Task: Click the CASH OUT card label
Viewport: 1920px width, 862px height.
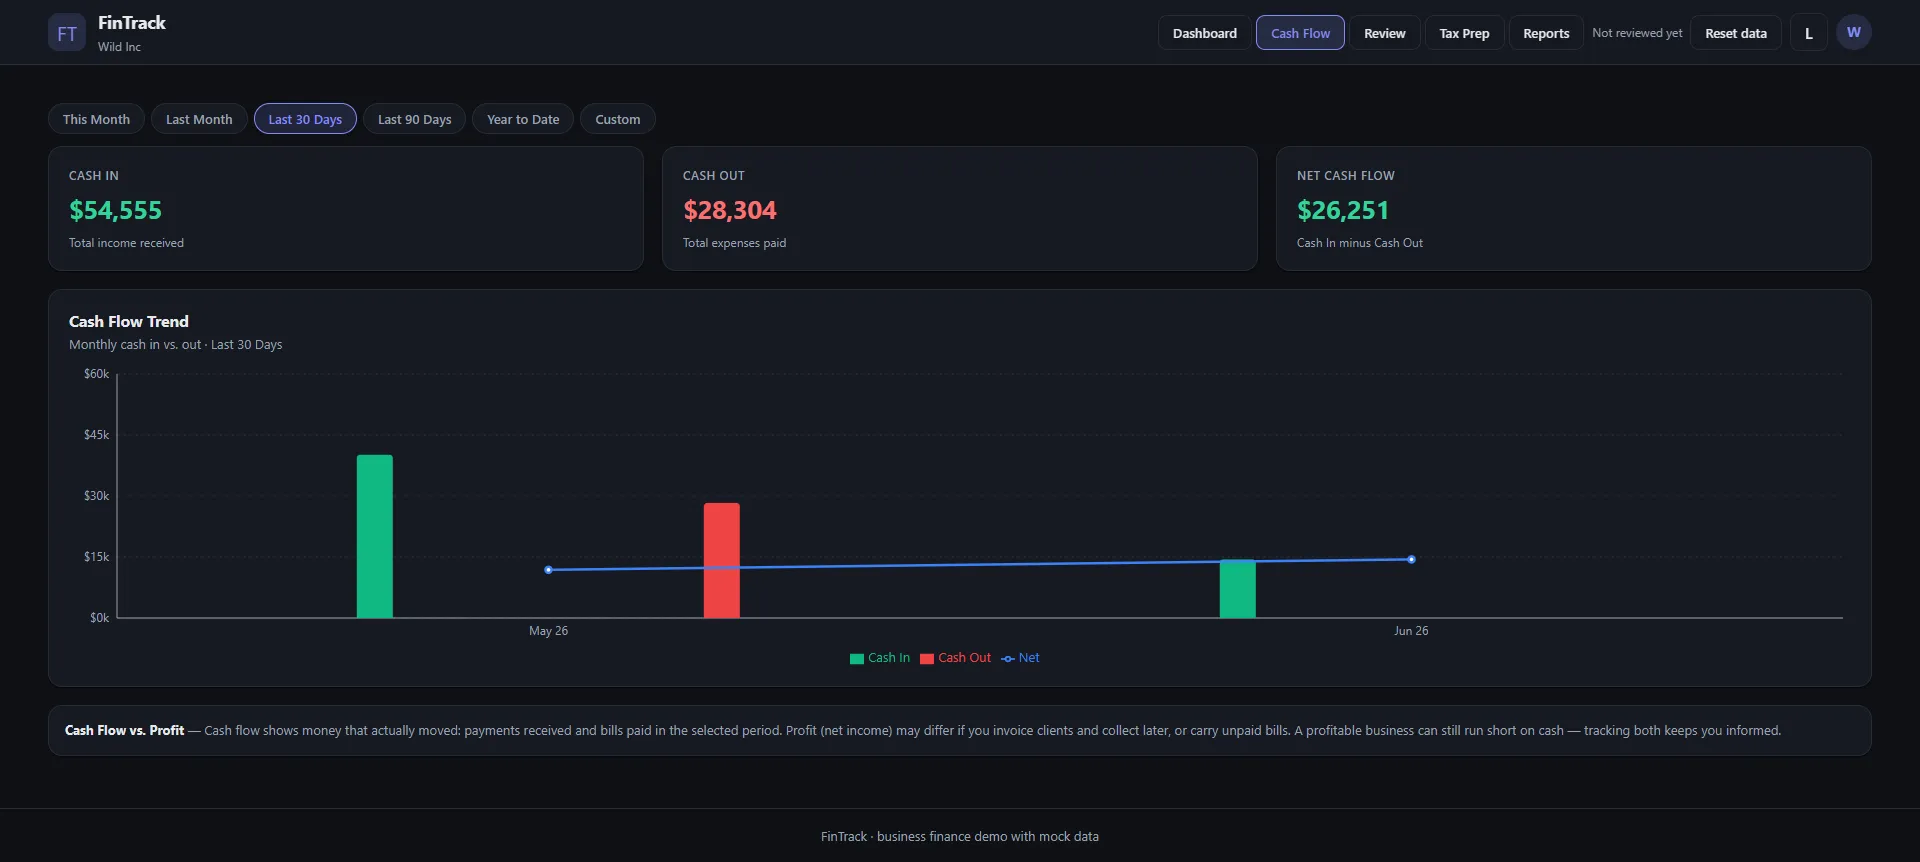Action: pyautogui.click(x=713, y=176)
